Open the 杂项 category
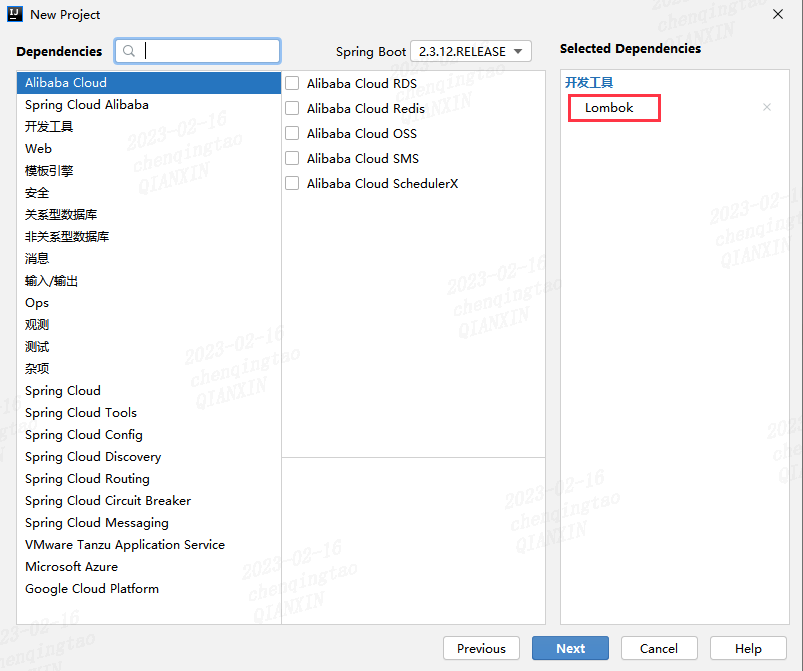 (149, 369)
